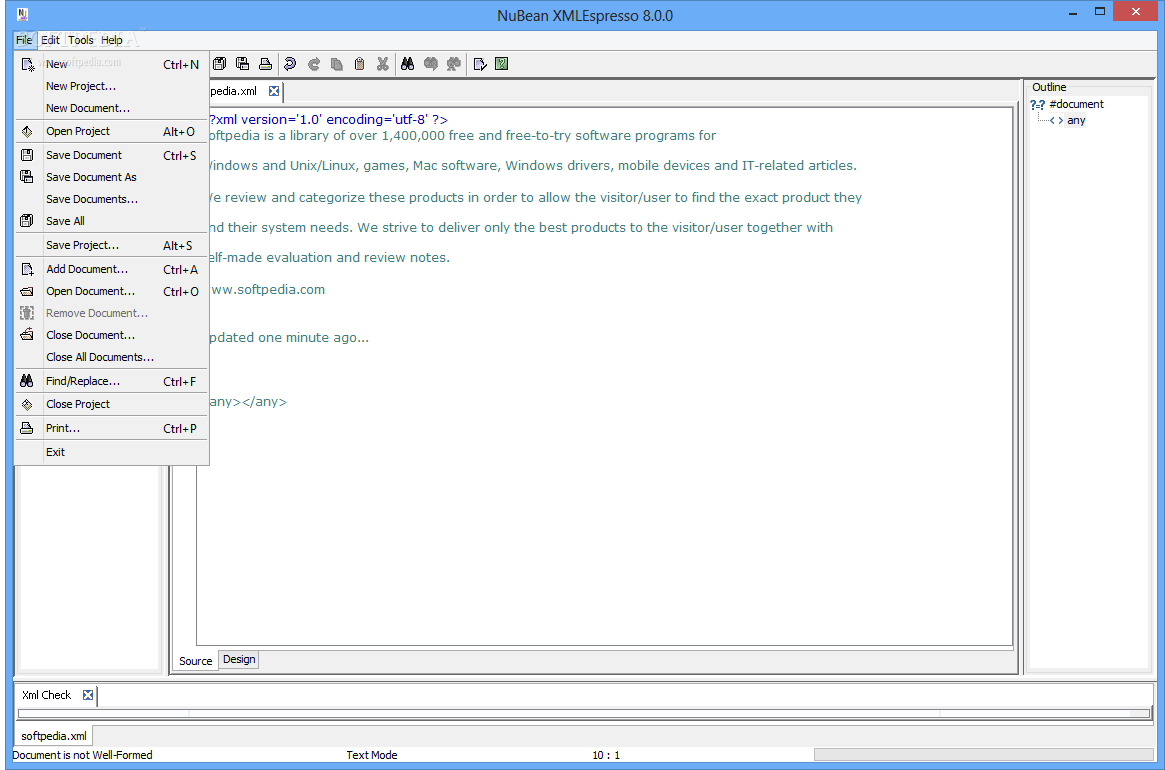
Task: Click the Find binoculars toolbar icon
Action: (407, 64)
